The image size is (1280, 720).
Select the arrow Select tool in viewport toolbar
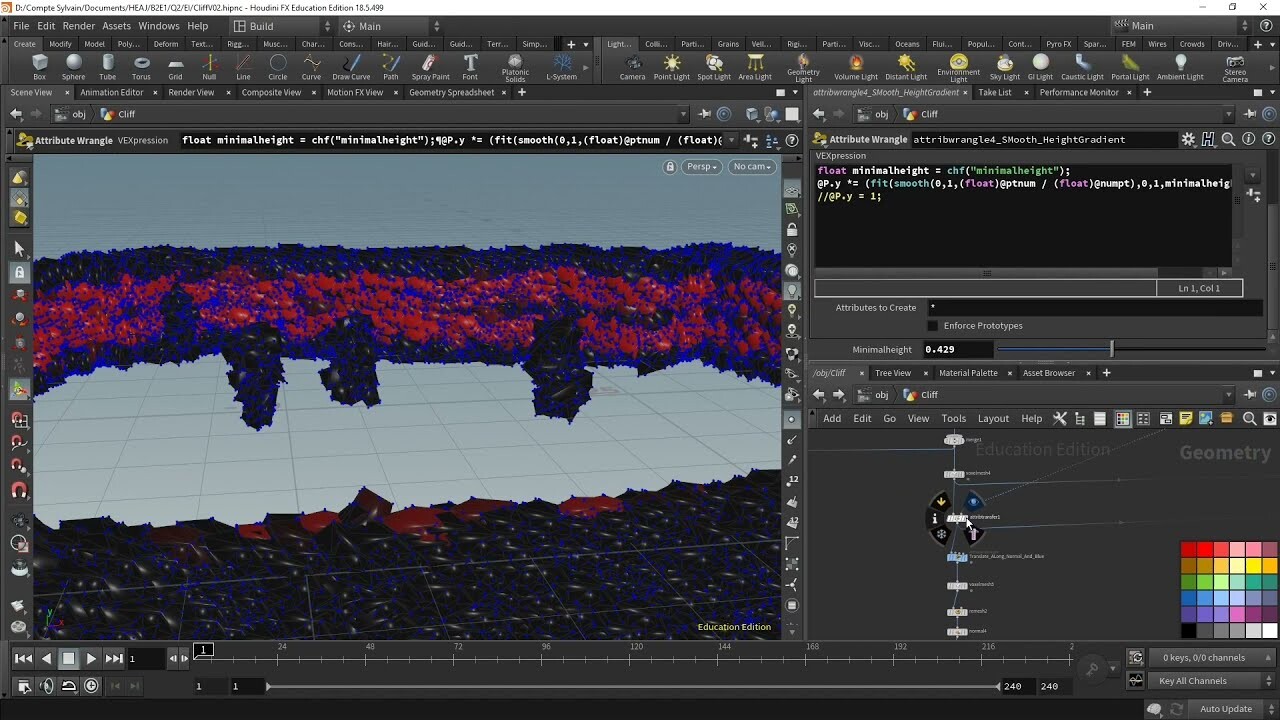18,247
